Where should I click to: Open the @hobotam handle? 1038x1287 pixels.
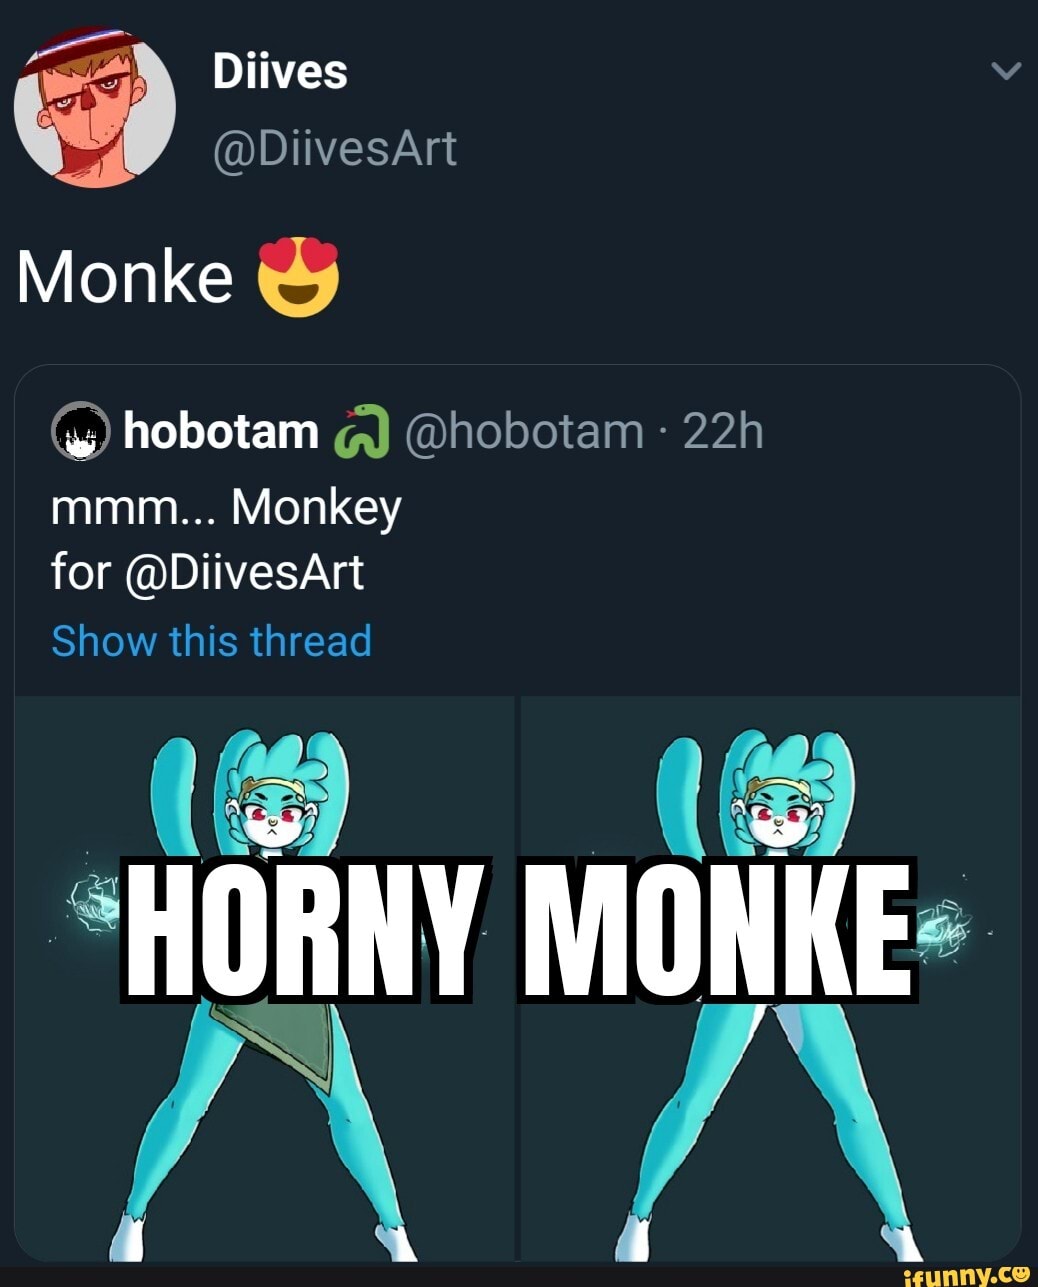click(524, 431)
